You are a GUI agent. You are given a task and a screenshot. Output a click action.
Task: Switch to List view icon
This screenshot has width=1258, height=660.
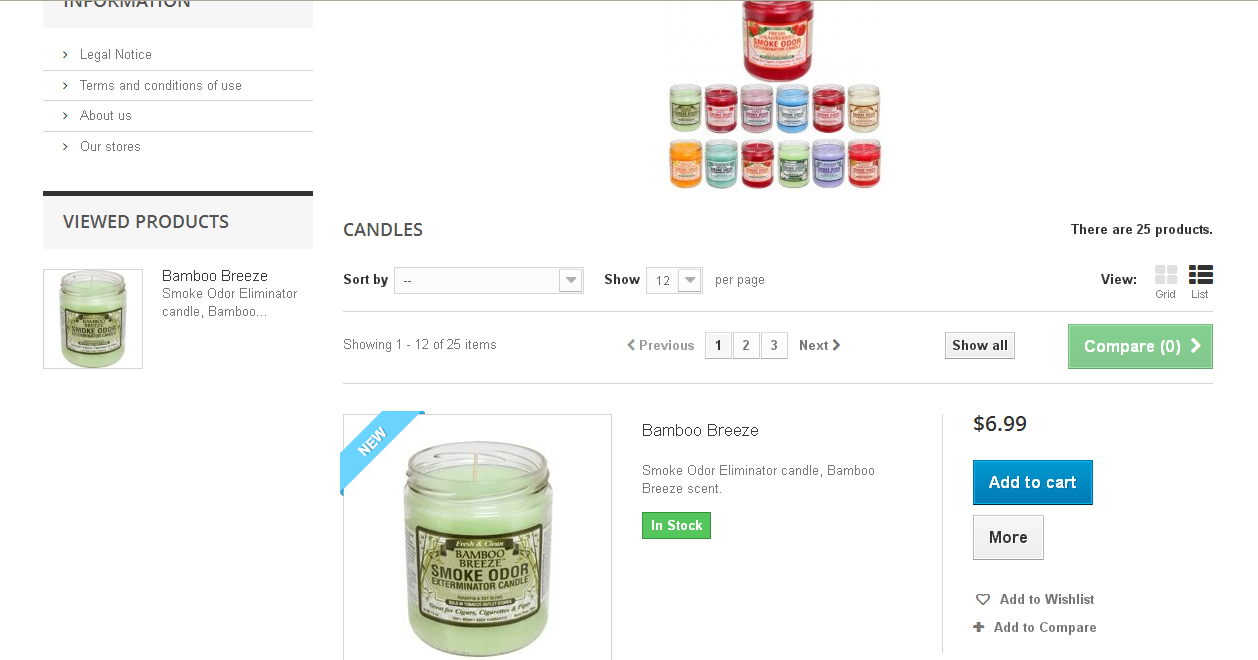click(1200, 275)
